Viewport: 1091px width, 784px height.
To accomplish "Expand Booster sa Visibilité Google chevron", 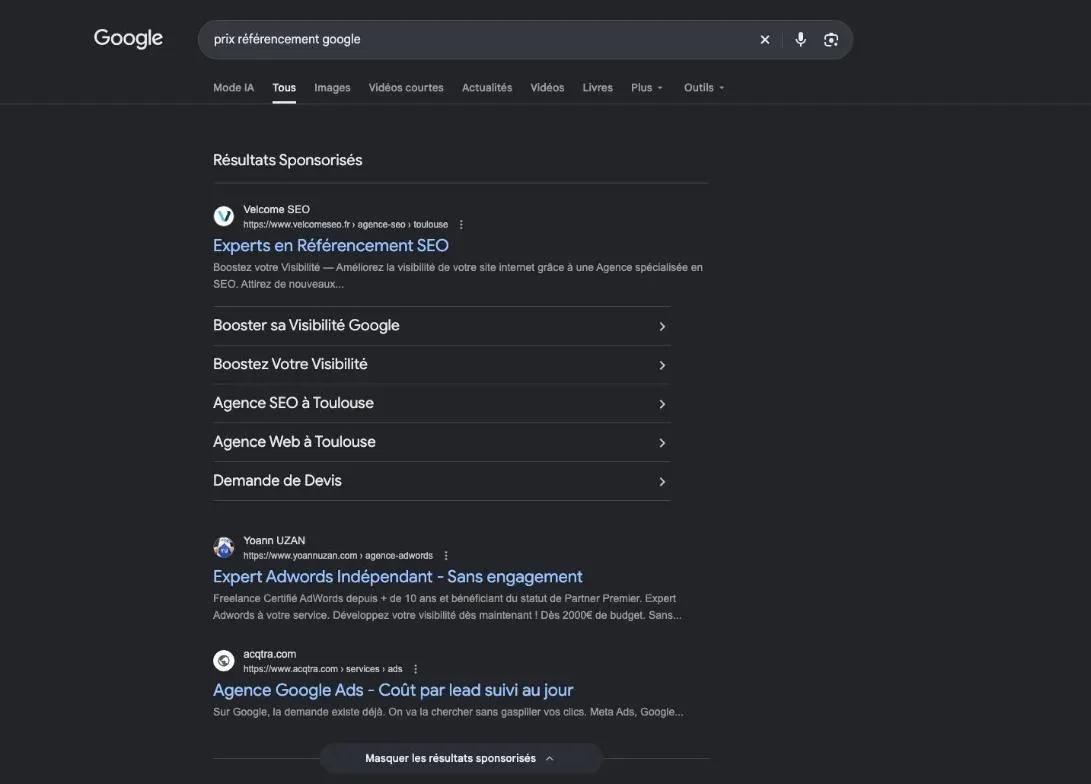I will (662, 326).
